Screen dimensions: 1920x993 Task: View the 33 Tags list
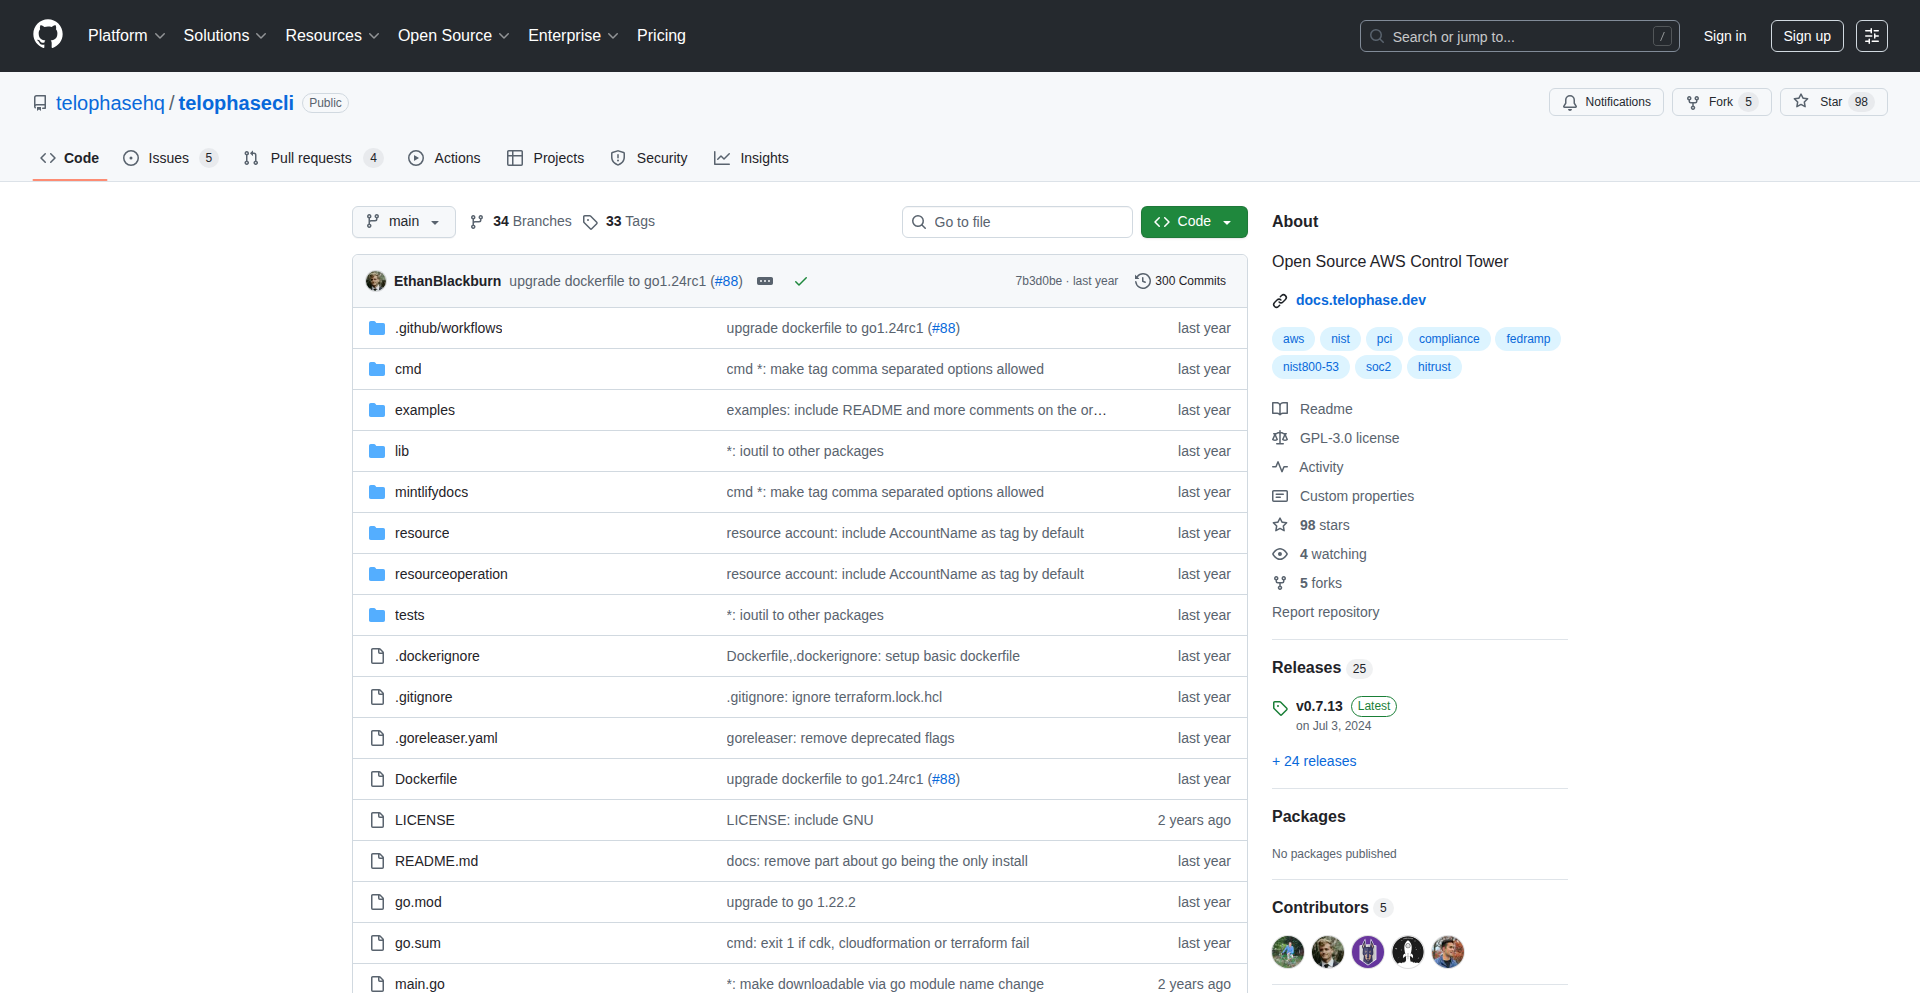coord(619,222)
